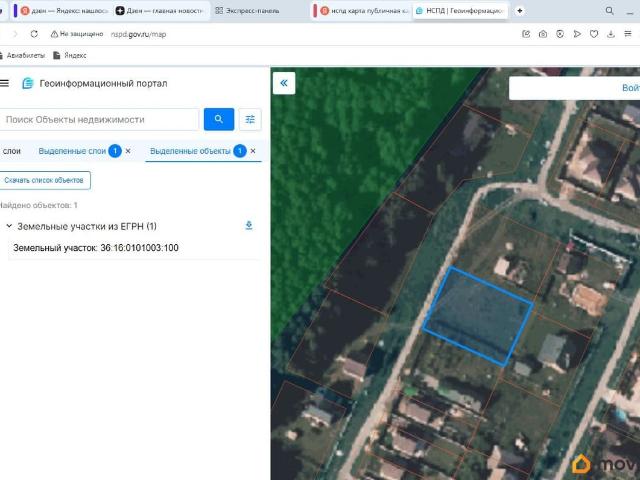640x480 pixels.
Task: Click the send/play arrow icon in the toolbar
Action: point(577,34)
